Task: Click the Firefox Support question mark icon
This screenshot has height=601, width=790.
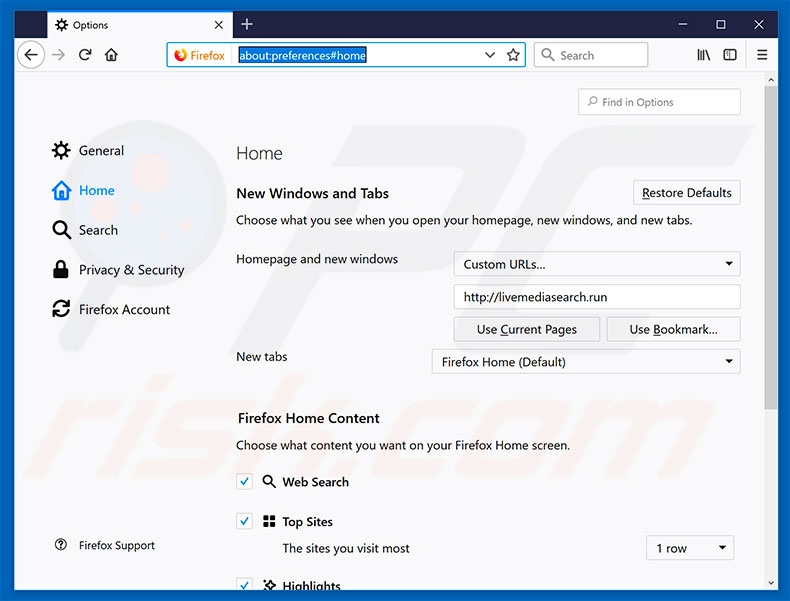Action: click(x=60, y=545)
